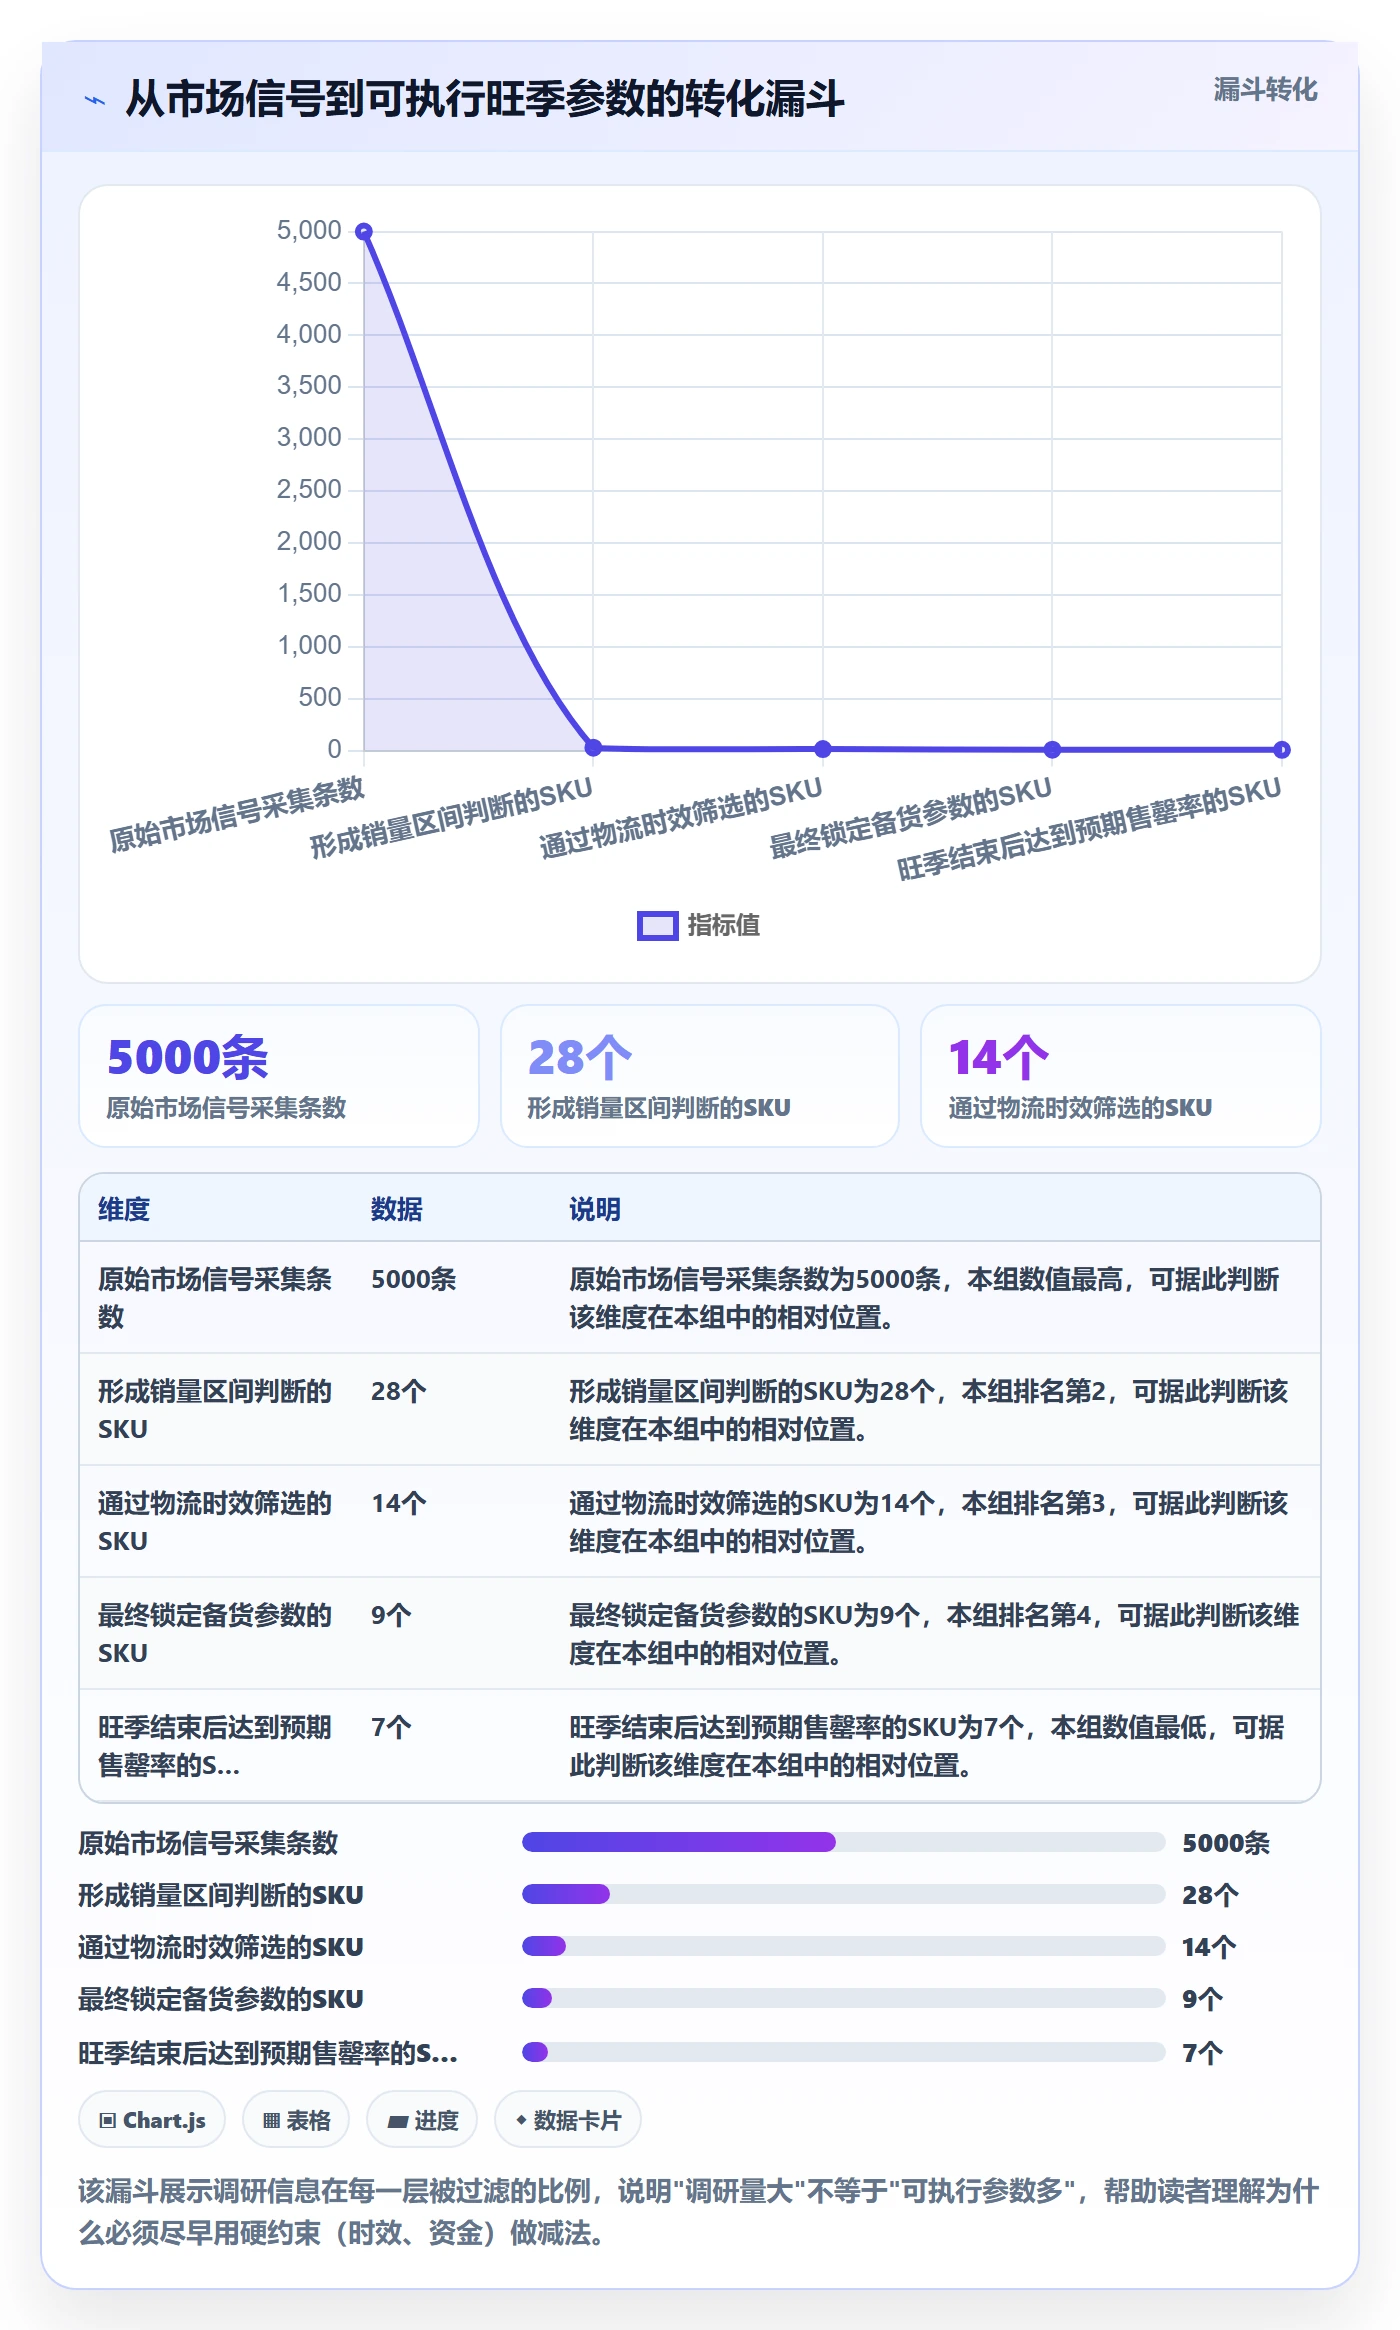The width and height of the screenshot is (1400, 2330).
Task: Open the 28个 data card
Action: [700, 1076]
